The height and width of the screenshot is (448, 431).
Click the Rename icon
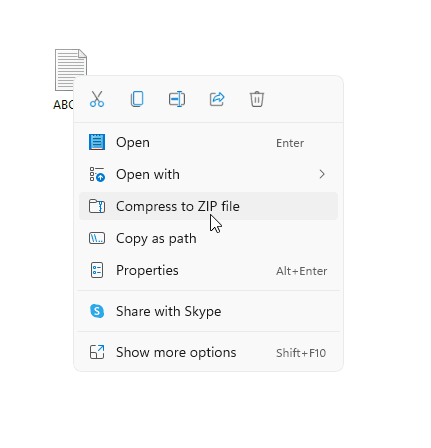coord(177,99)
